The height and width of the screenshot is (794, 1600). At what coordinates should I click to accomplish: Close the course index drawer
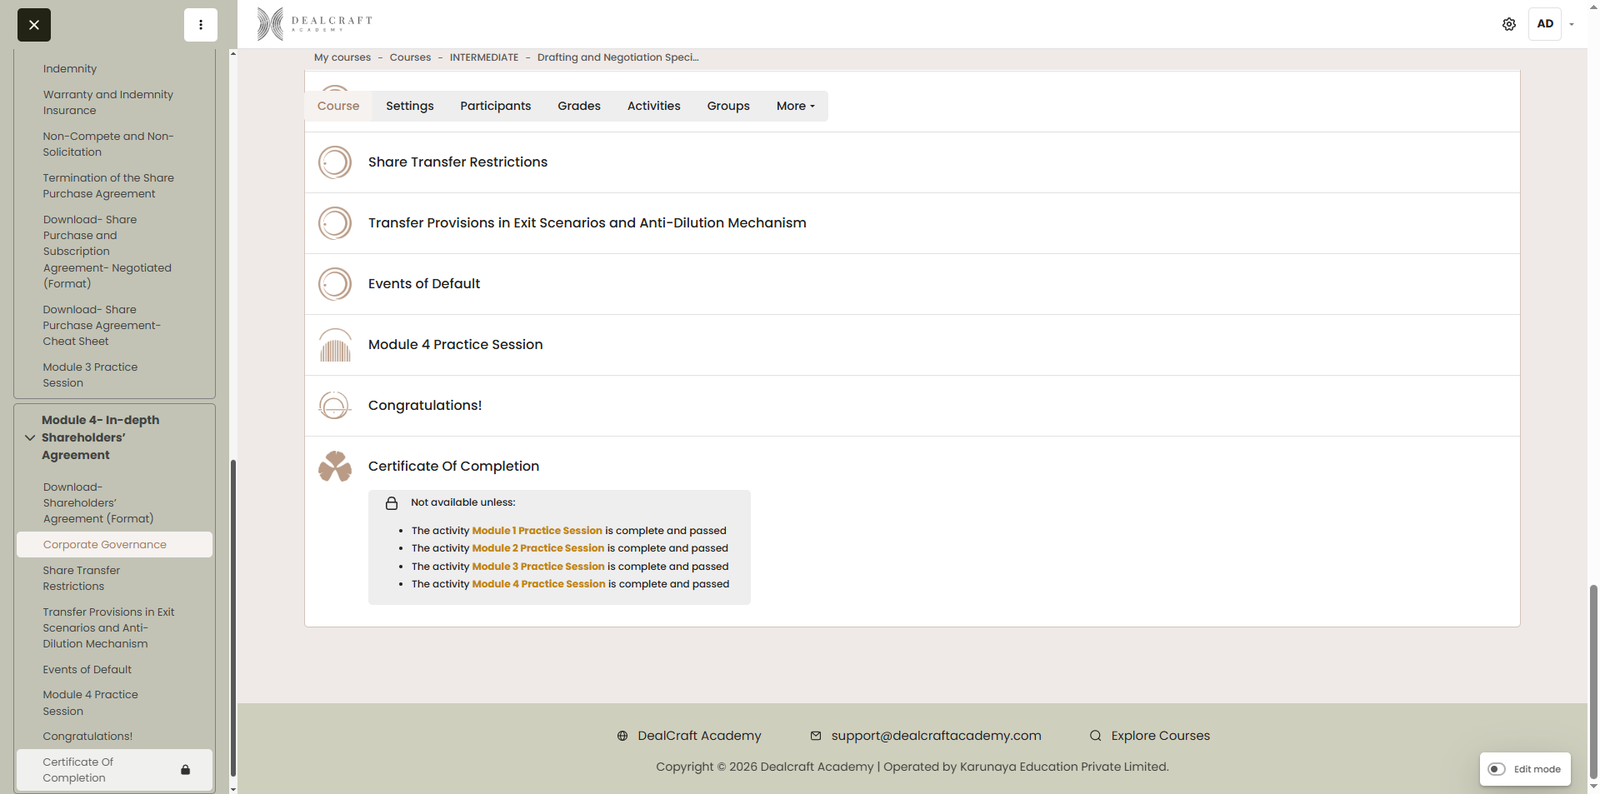pyautogui.click(x=34, y=25)
